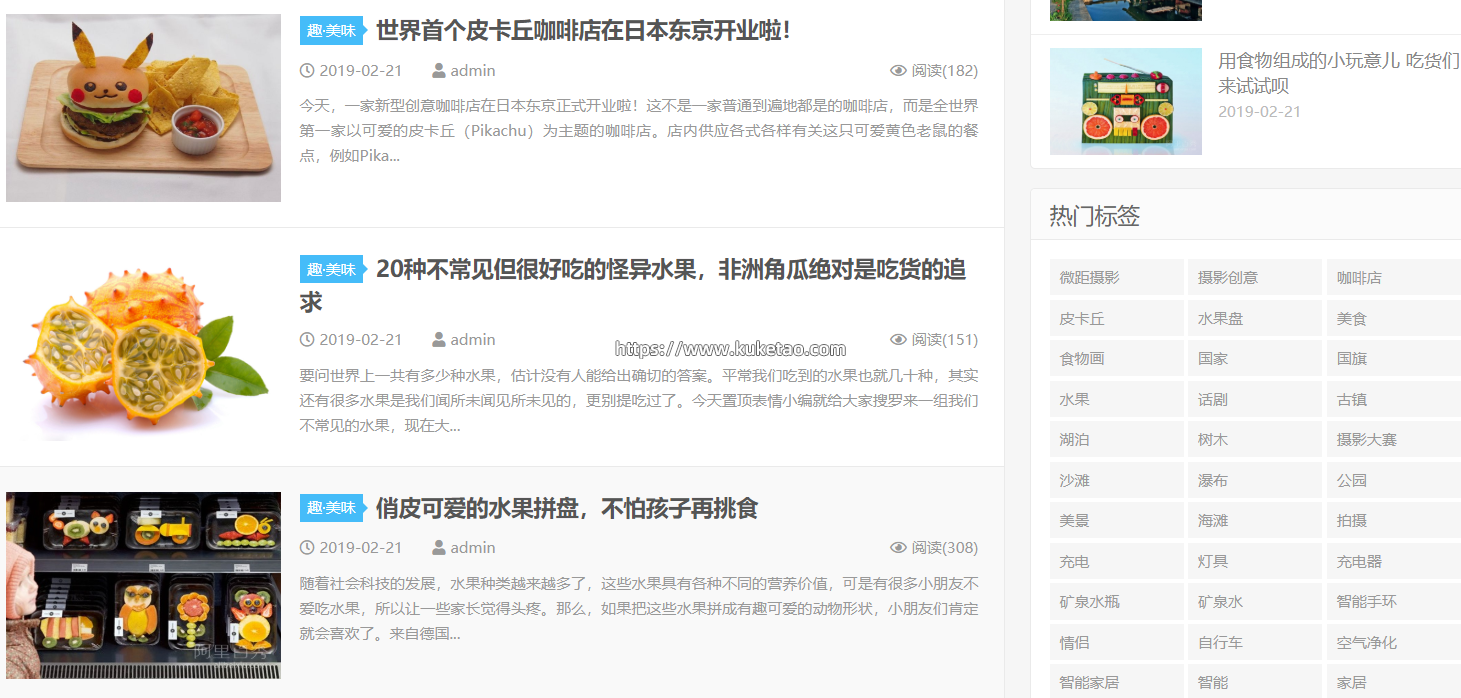
Task: Open the 趣·美味 tag on 水果拼盘 article
Action: point(332,508)
